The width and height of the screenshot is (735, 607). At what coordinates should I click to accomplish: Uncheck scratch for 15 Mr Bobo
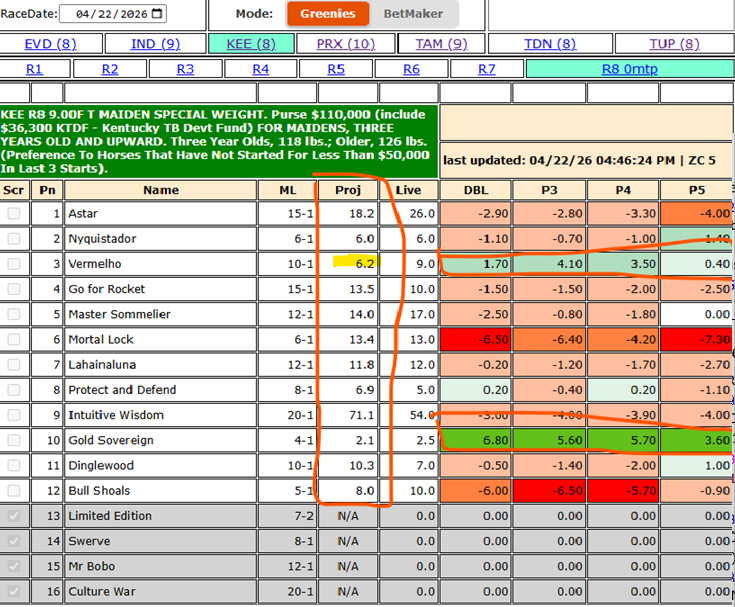tap(14, 566)
